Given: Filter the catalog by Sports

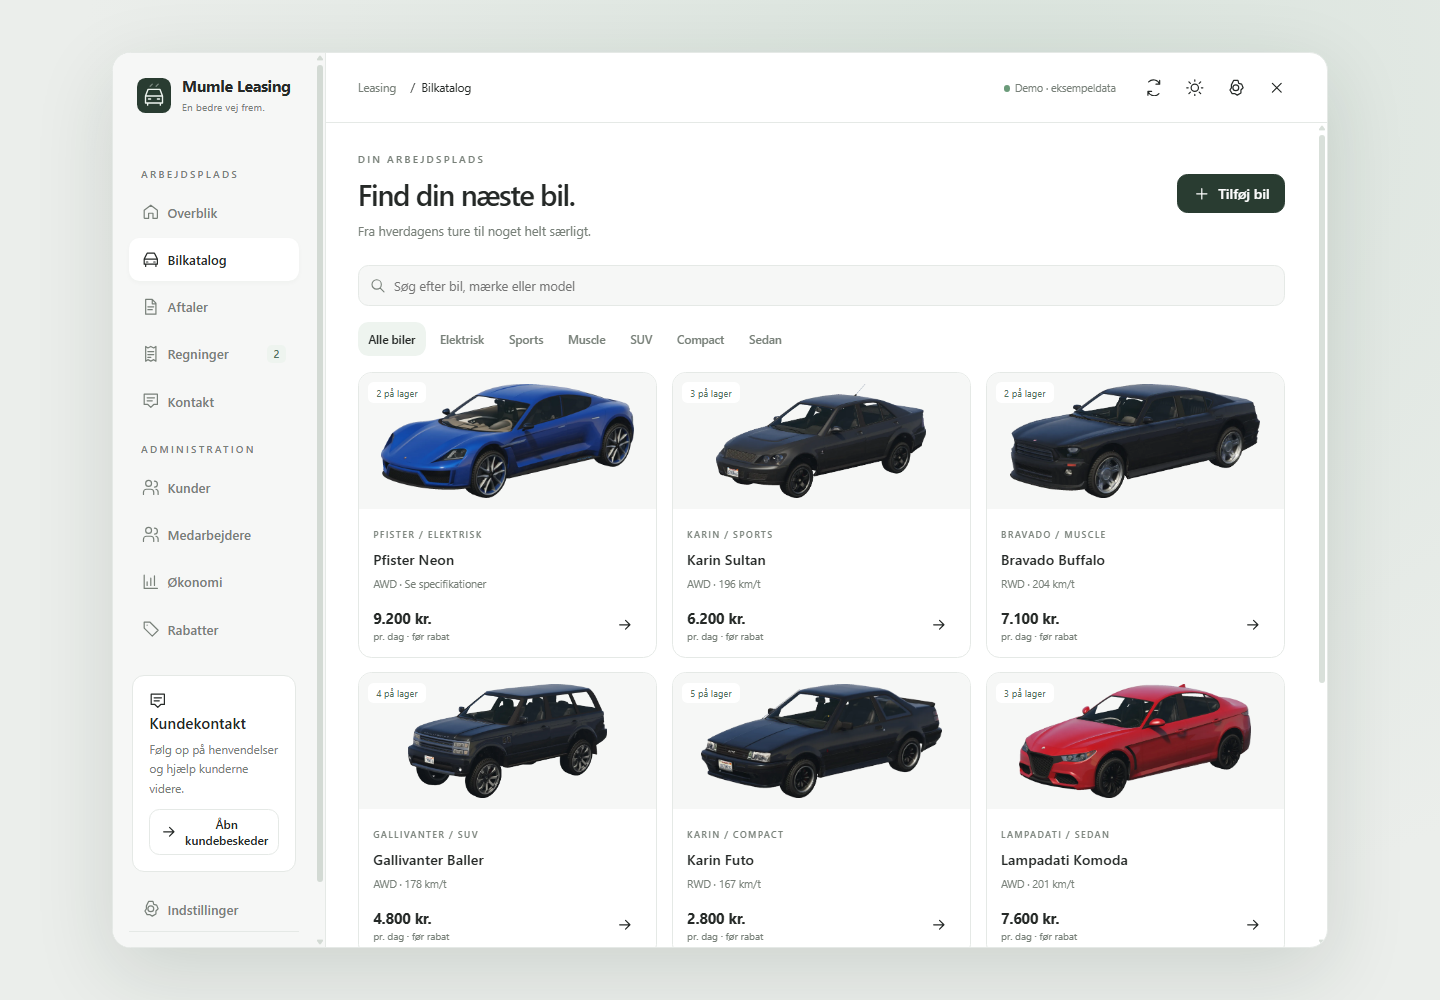Looking at the screenshot, I should pyautogui.click(x=526, y=340).
